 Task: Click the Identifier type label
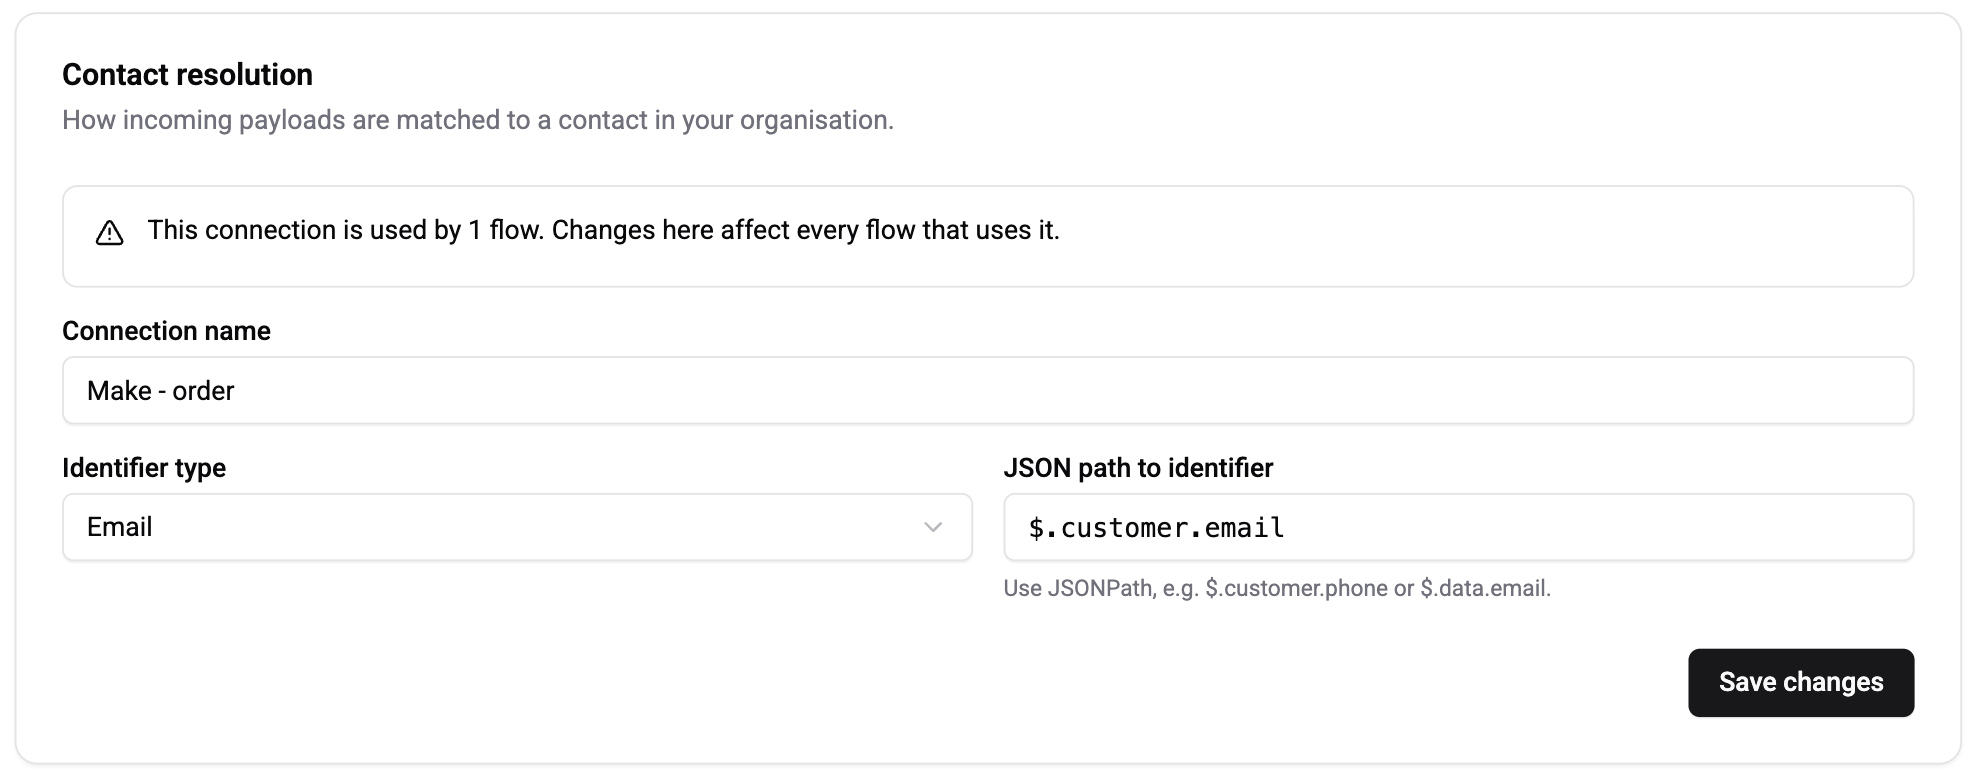click(144, 467)
